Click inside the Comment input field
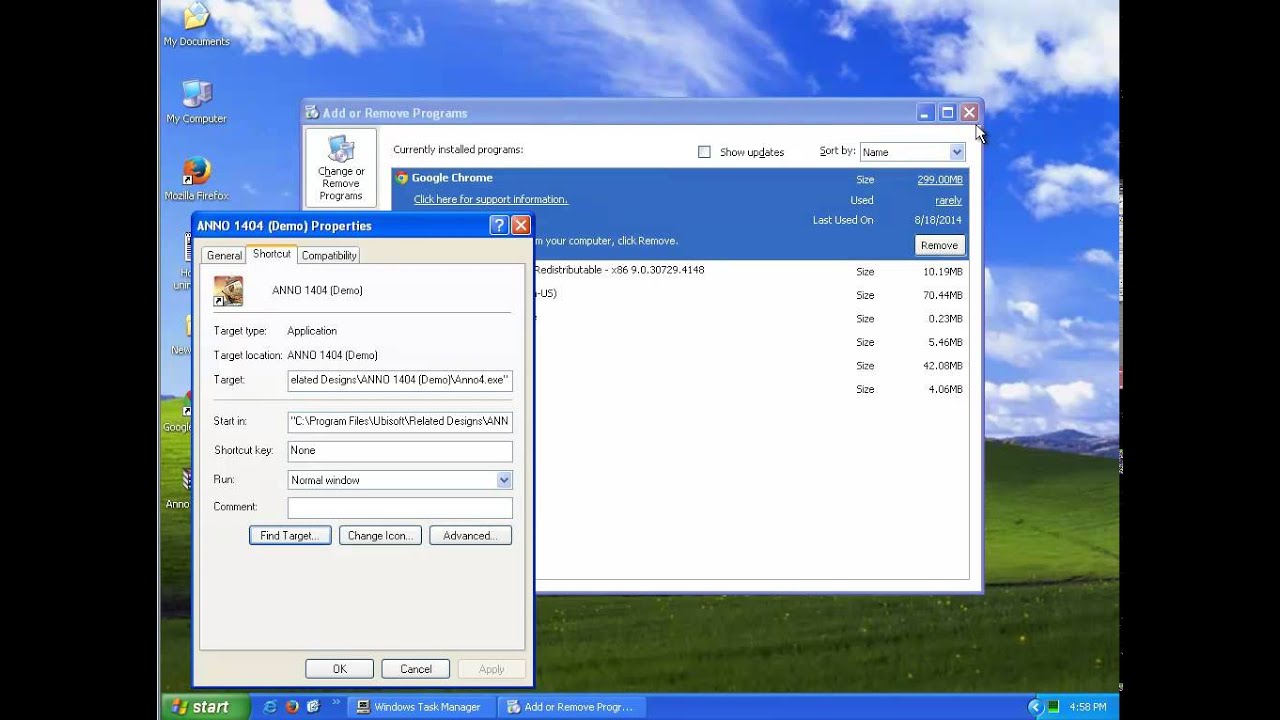Viewport: 1280px width, 720px height. (399, 507)
